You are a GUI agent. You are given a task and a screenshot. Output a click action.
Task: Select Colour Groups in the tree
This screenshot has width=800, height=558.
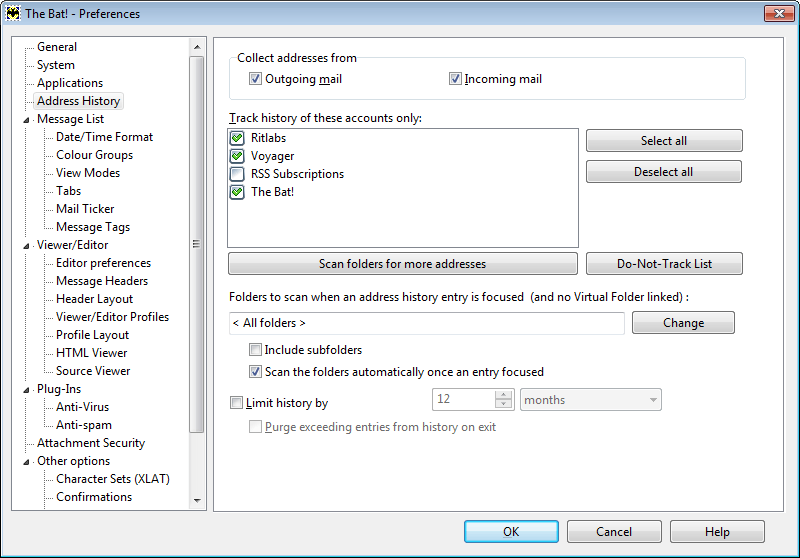click(x=94, y=155)
